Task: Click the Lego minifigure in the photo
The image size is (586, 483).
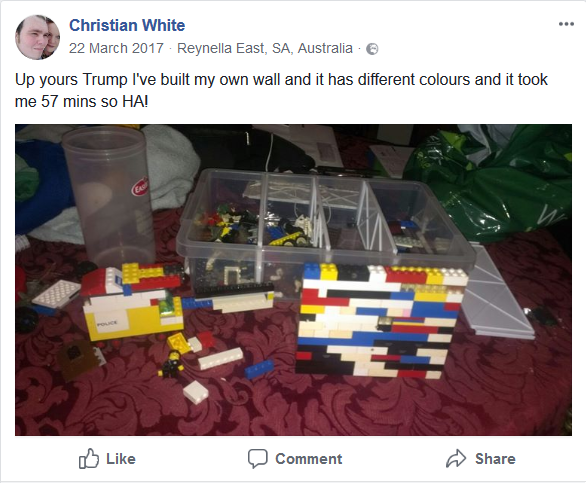Action: point(172,363)
